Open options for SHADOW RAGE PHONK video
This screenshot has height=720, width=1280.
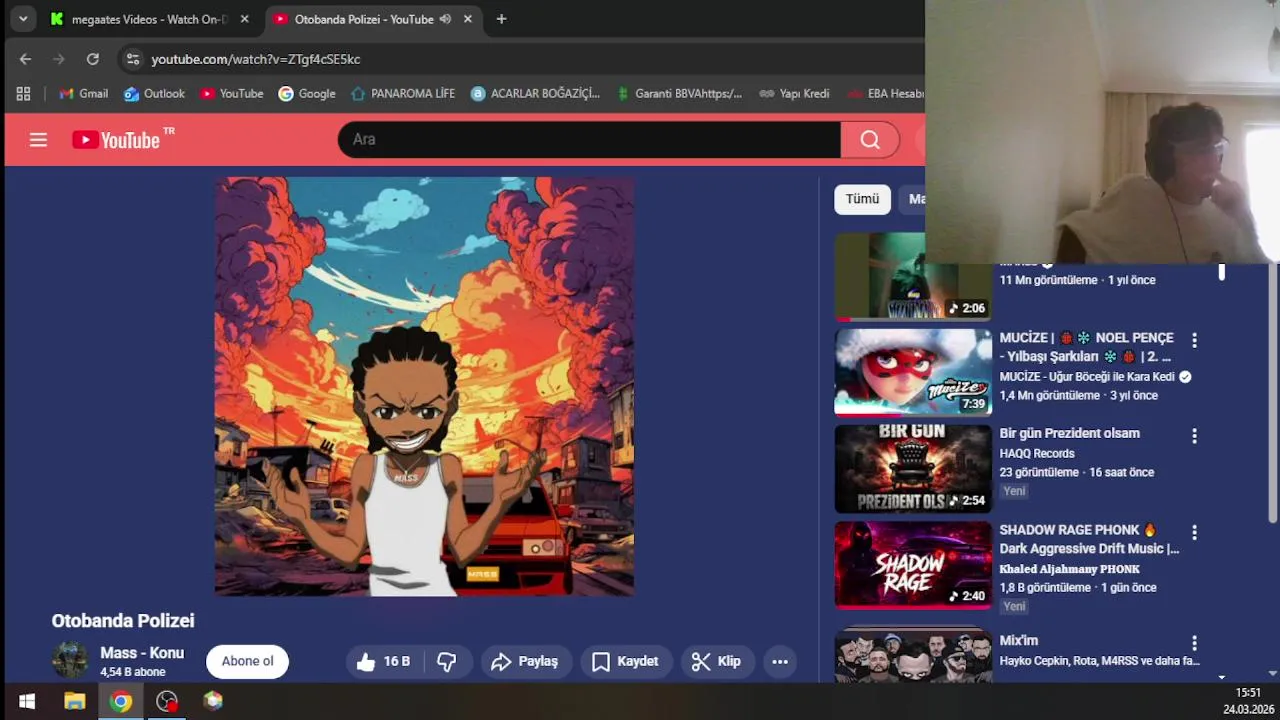[1194, 532]
